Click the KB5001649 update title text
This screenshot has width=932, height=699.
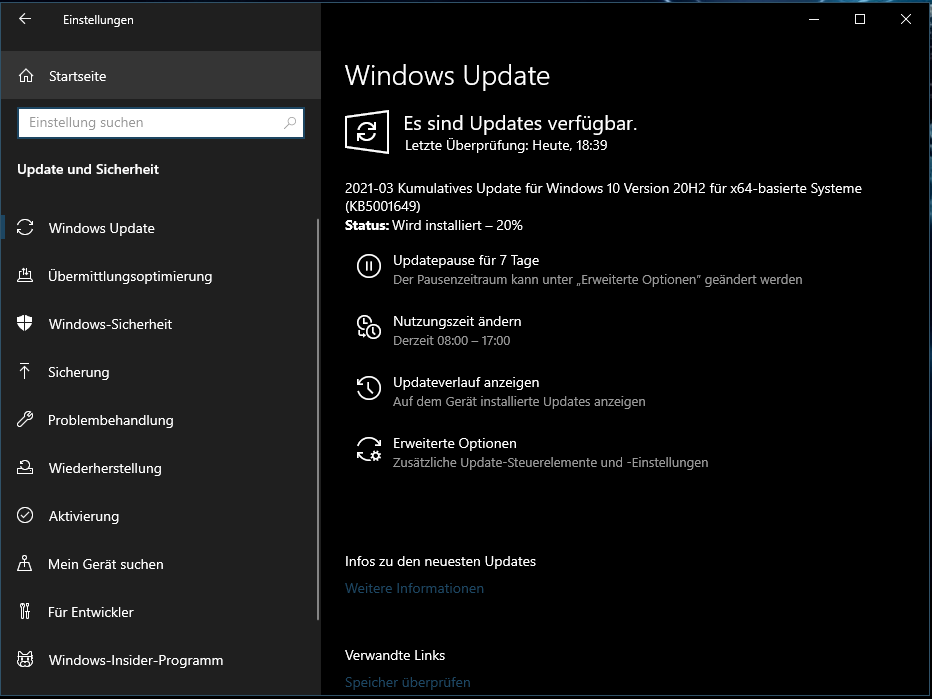(603, 197)
